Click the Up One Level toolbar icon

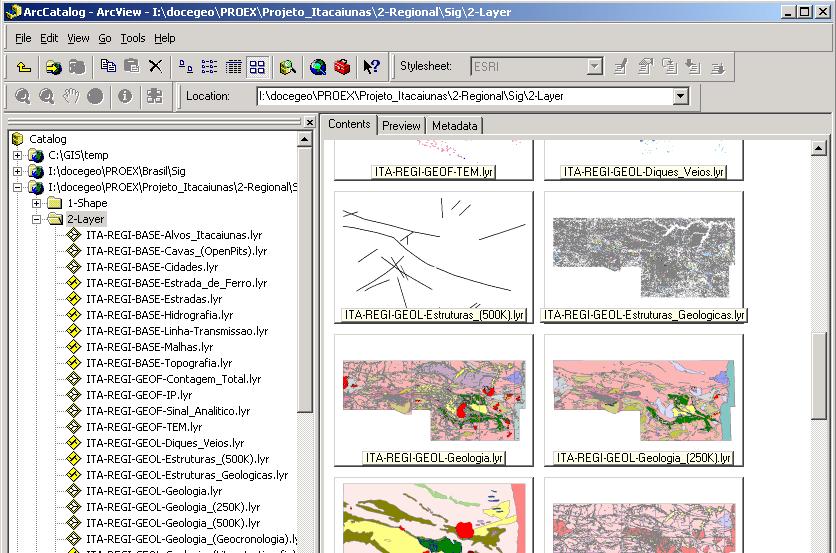pos(25,67)
